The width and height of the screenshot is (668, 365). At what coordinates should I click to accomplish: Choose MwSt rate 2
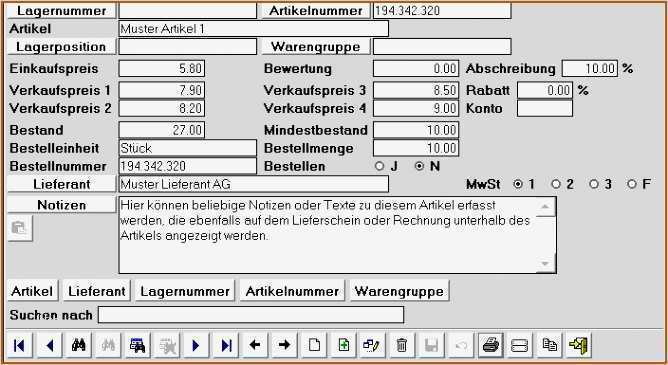pos(556,184)
